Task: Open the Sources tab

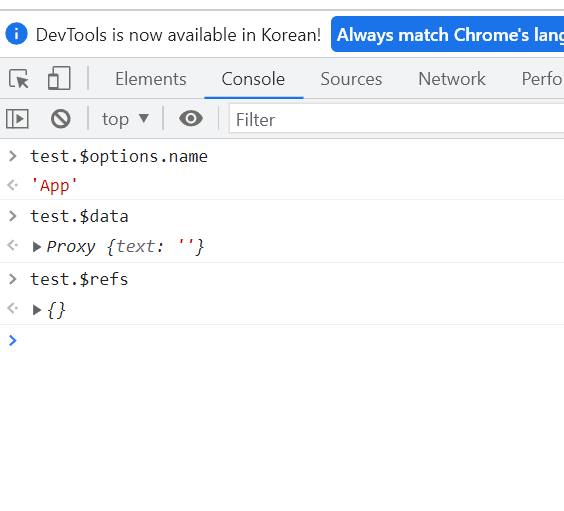Action: click(351, 79)
